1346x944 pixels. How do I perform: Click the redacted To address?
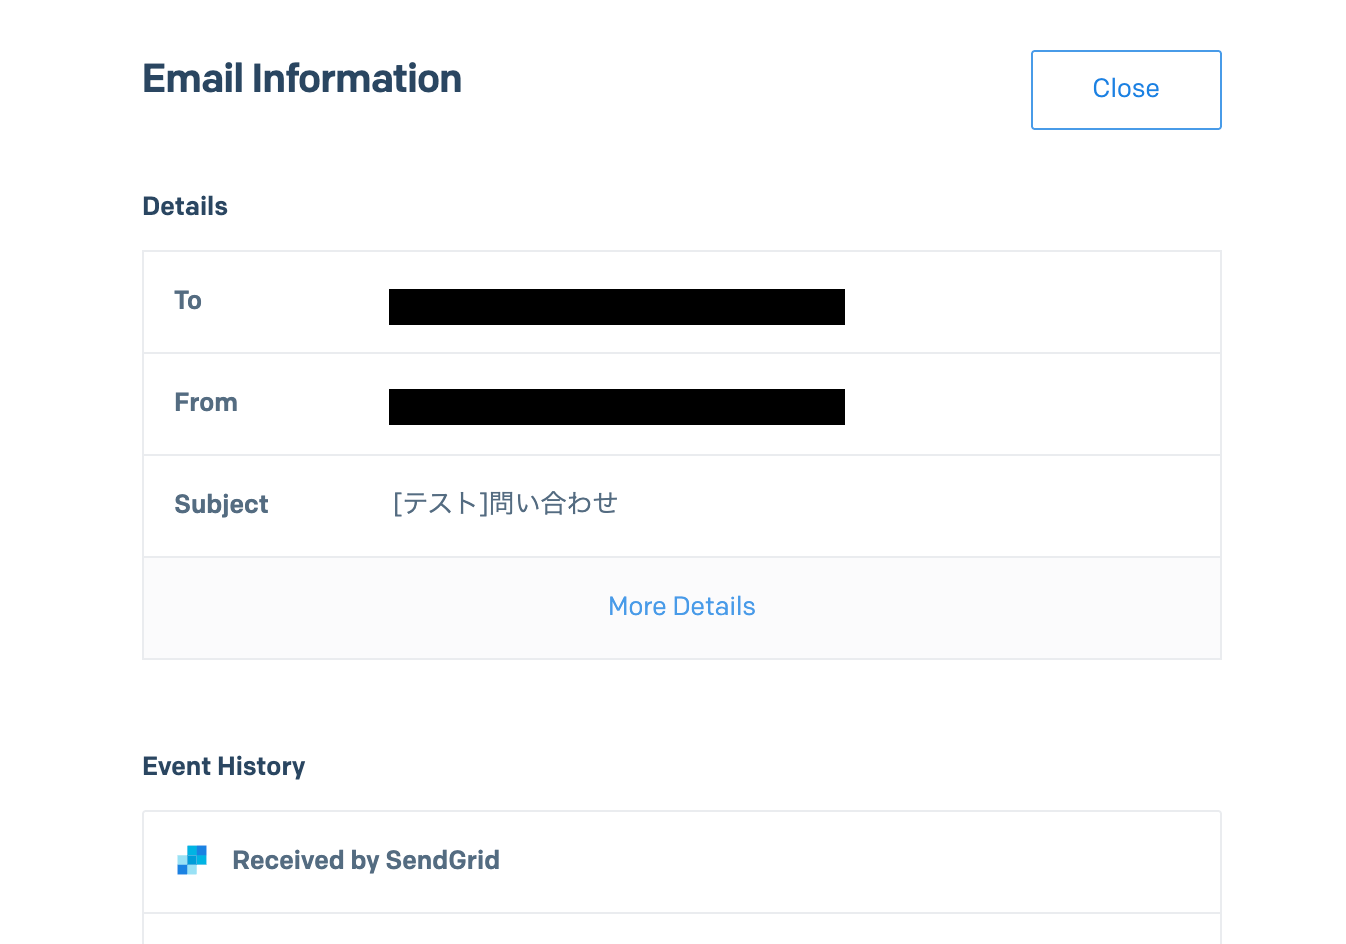tap(616, 307)
